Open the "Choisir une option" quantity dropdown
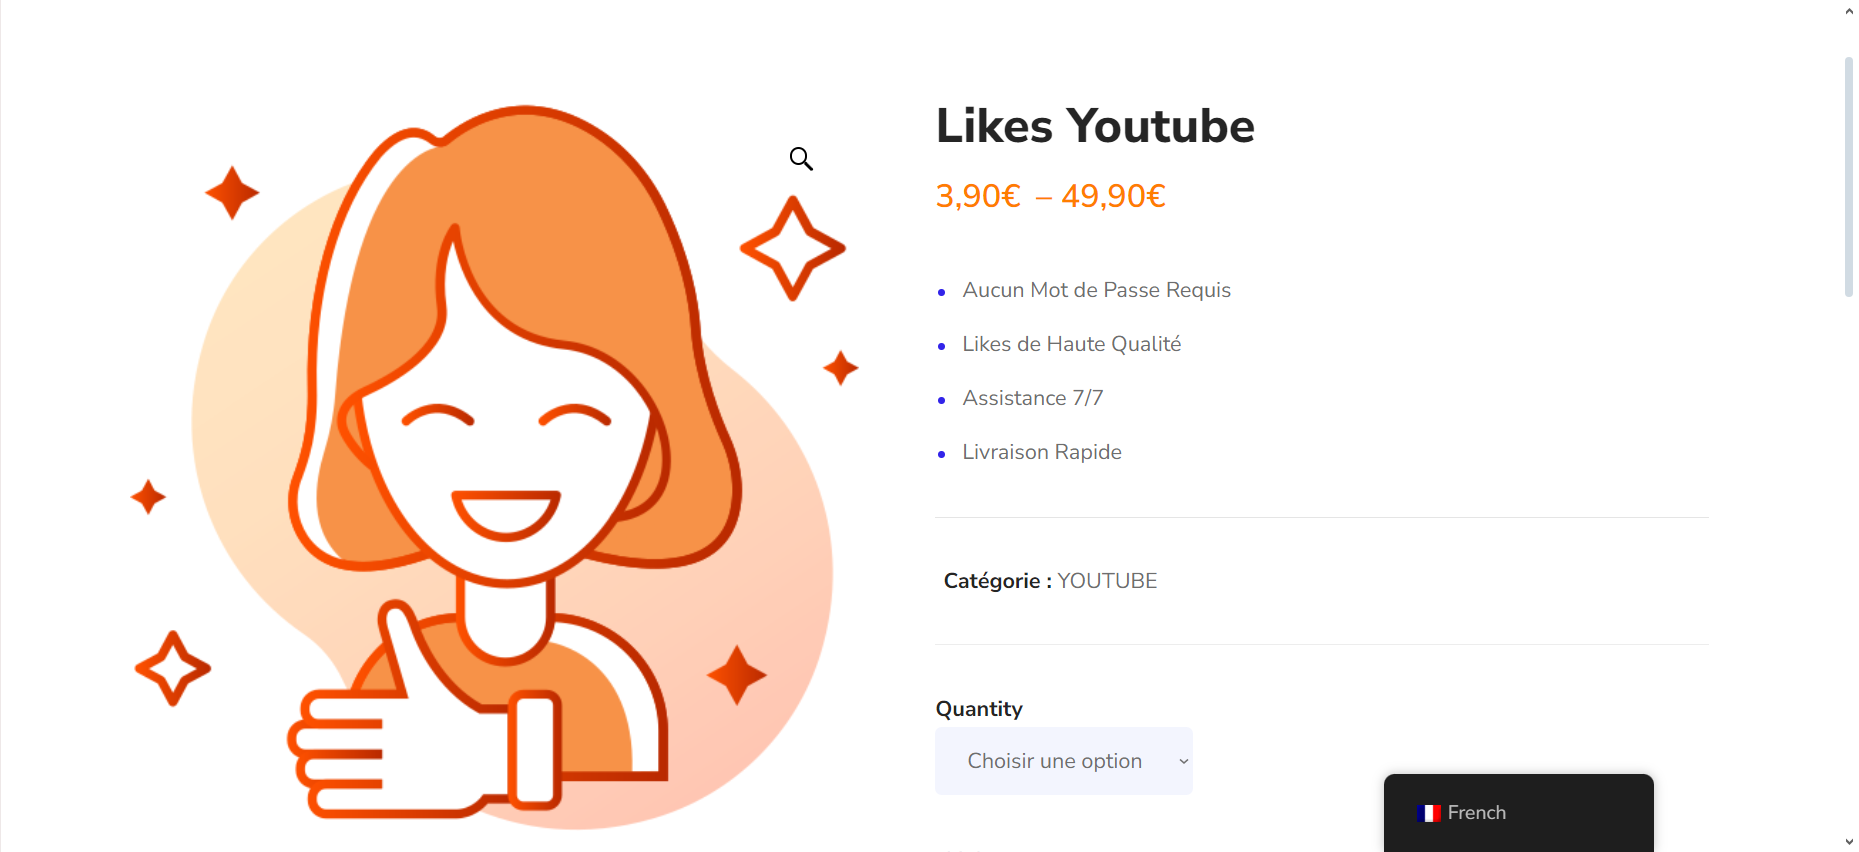The image size is (1859, 852). (1064, 761)
